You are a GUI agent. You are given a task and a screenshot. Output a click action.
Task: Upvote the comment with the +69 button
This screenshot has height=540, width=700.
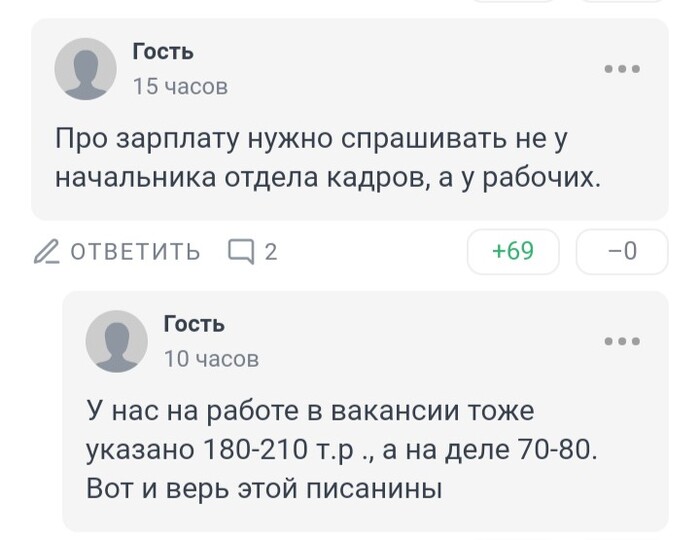pos(513,251)
